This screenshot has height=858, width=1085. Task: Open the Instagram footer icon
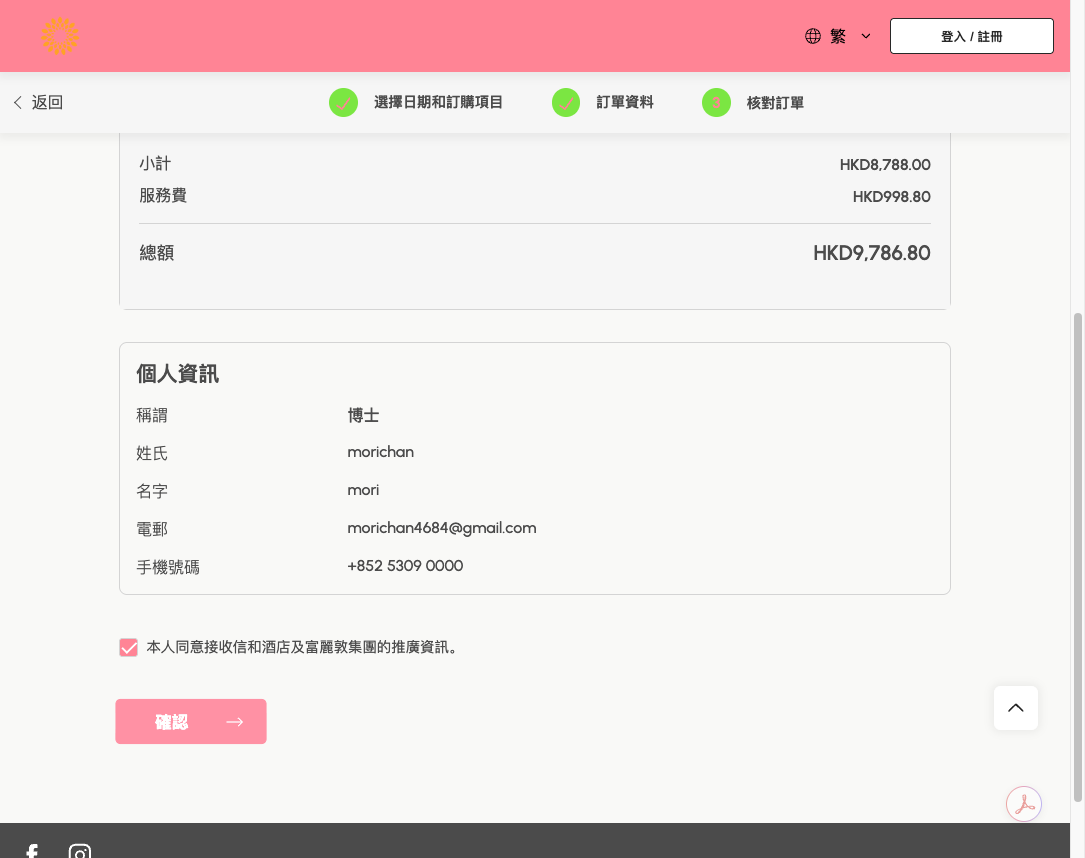(80, 852)
